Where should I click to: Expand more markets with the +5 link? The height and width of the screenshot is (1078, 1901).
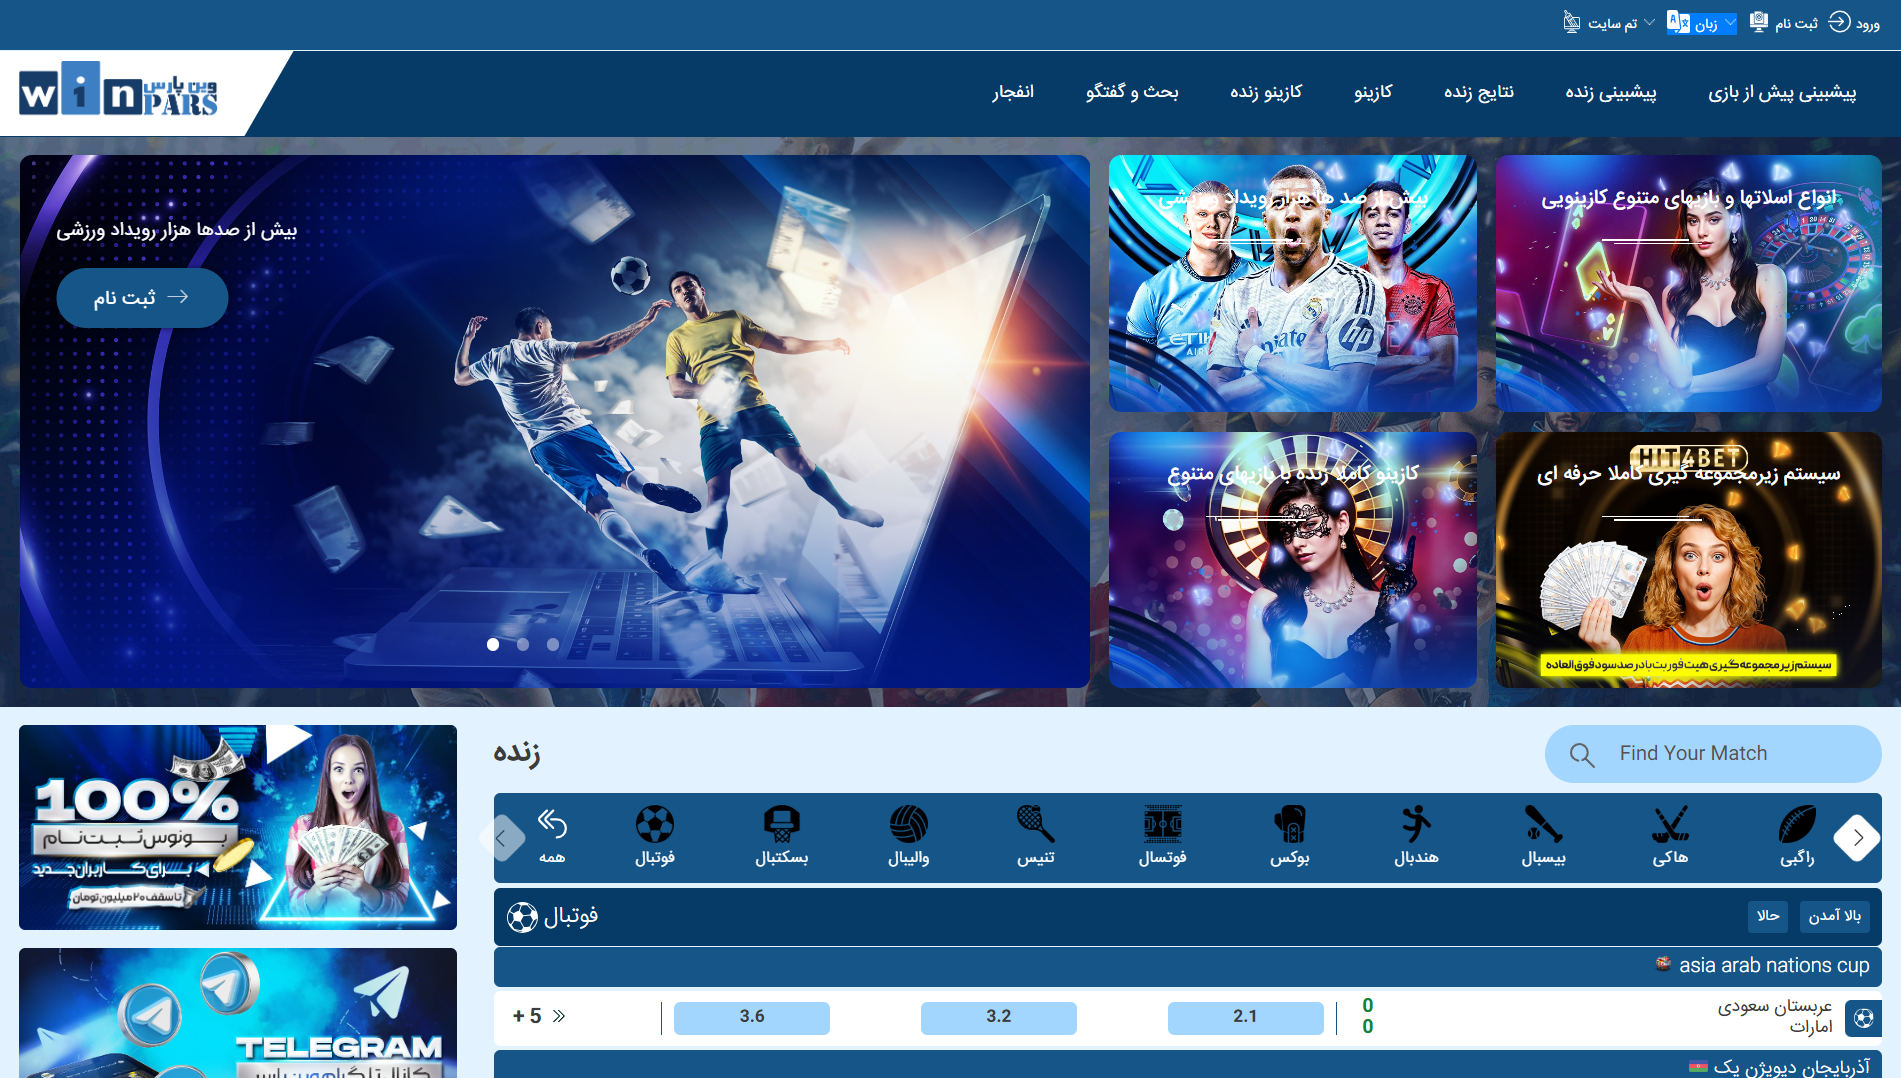[x=539, y=1016]
